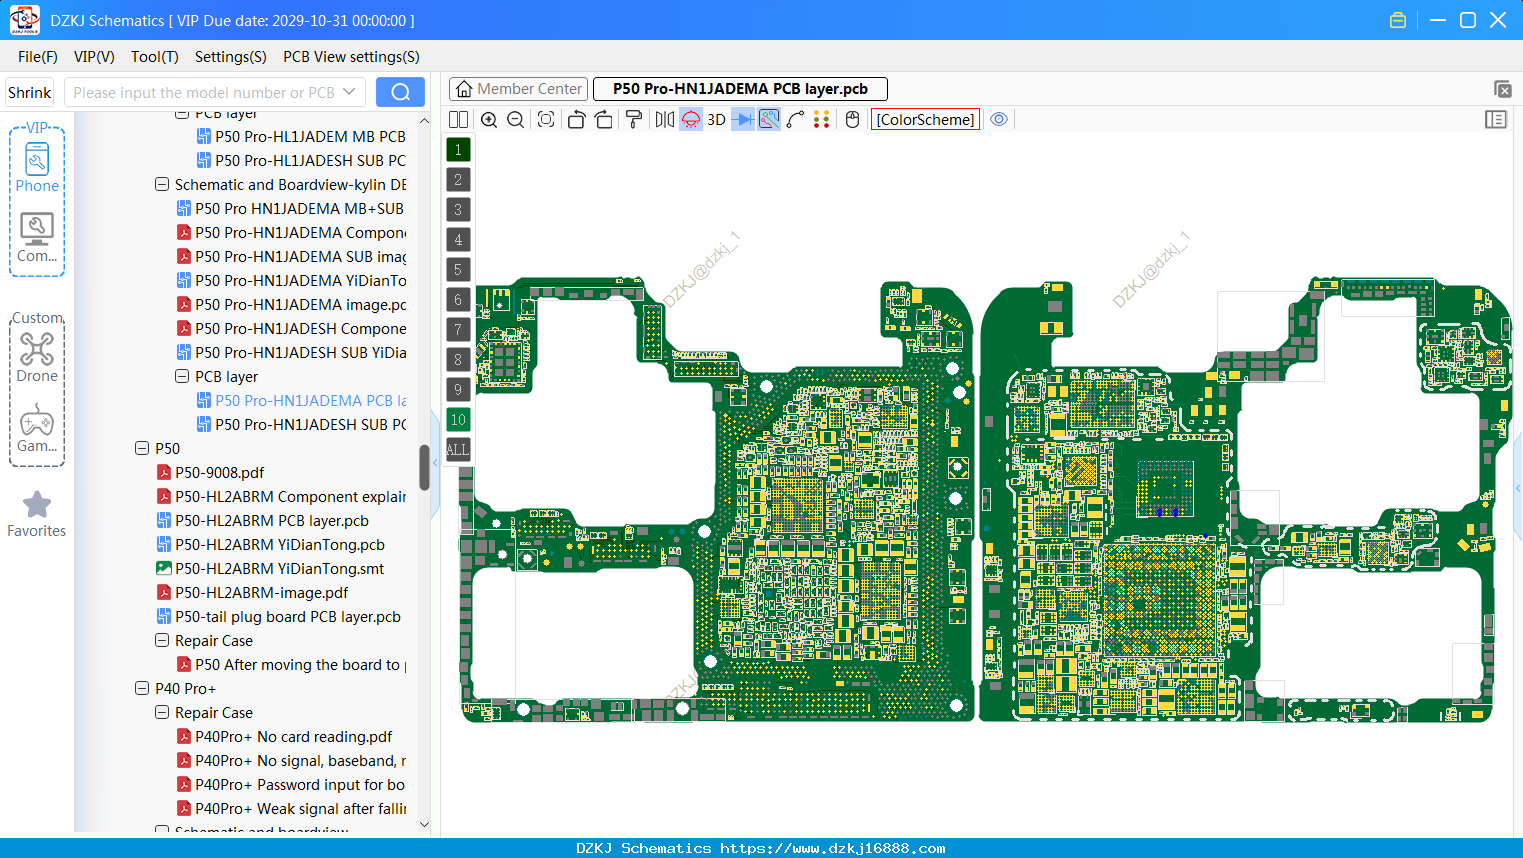Click the blue search button
The image size is (1523, 858).
[x=400, y=92]
